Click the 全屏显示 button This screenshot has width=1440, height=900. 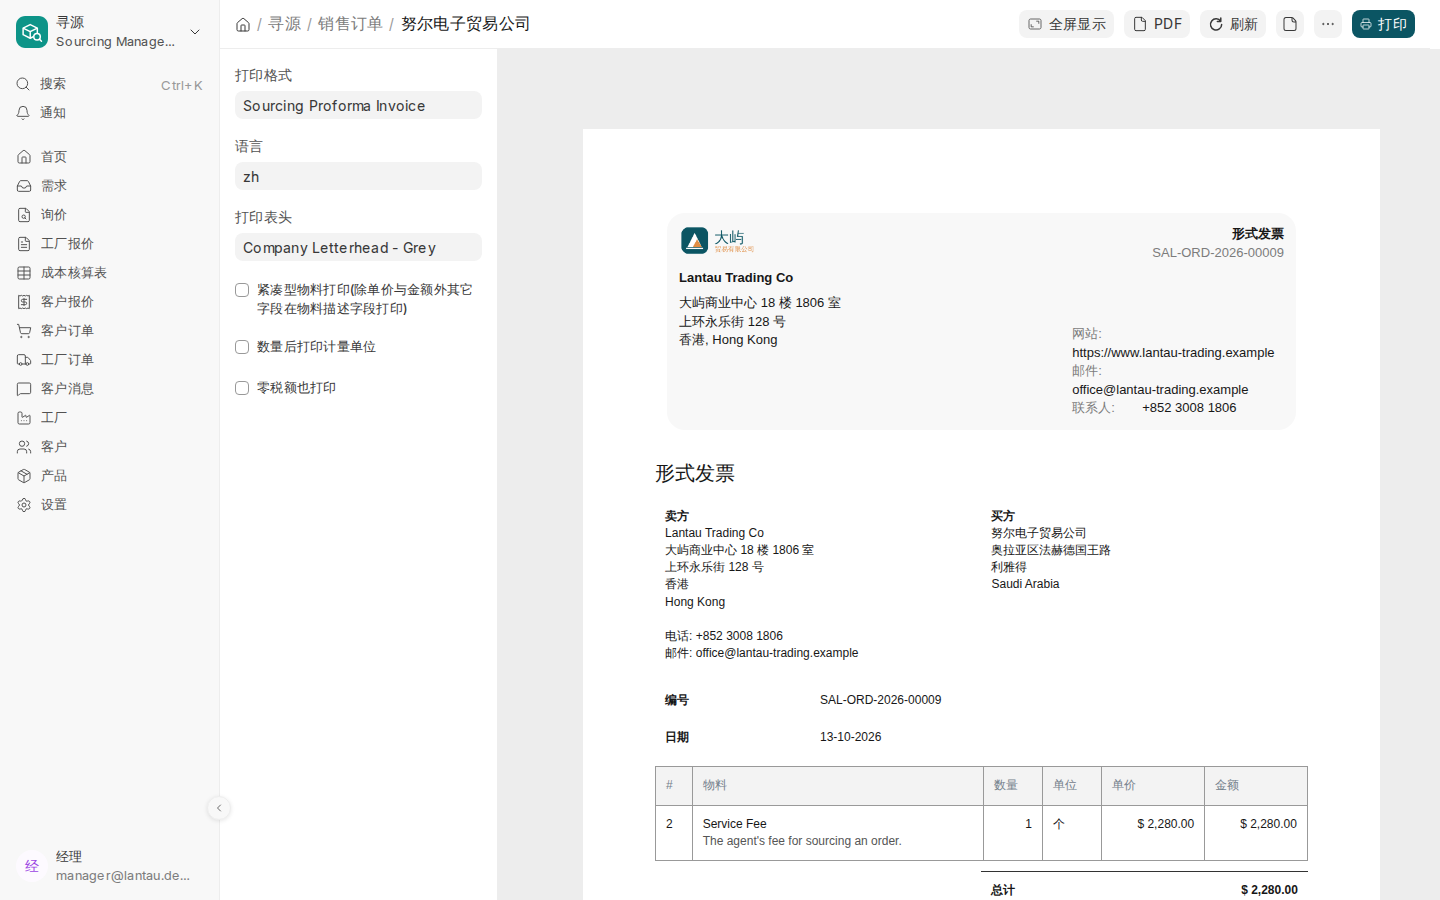pyautogui.click(x=1066, y=24)
